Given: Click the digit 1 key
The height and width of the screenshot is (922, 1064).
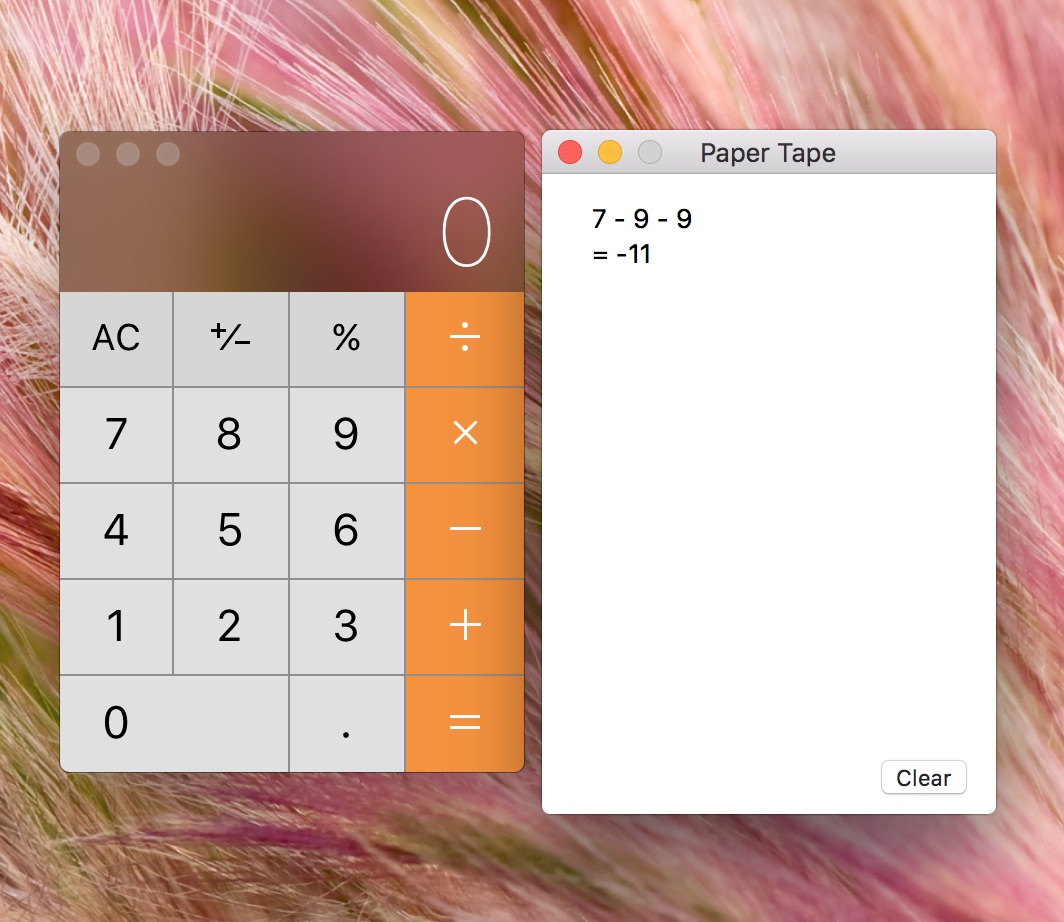Looking at the screenshot, I should [x=116, y=626].
